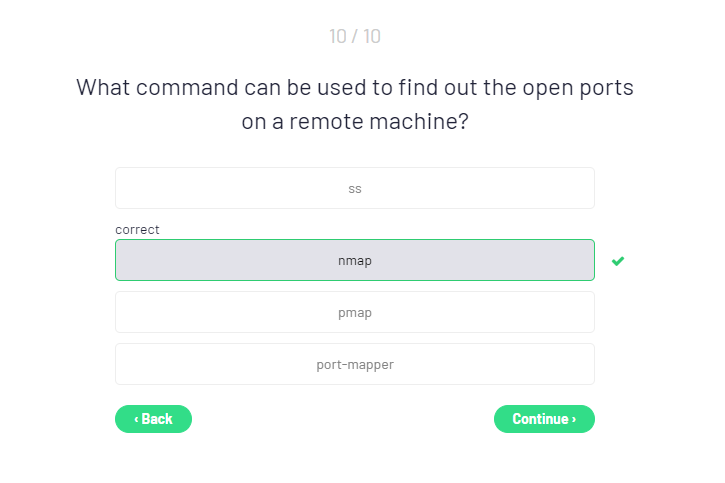The height and width of the screenshot is (483, 725).
Task: Click the "correct" label above nmap
Action: [x=137, y=229]
